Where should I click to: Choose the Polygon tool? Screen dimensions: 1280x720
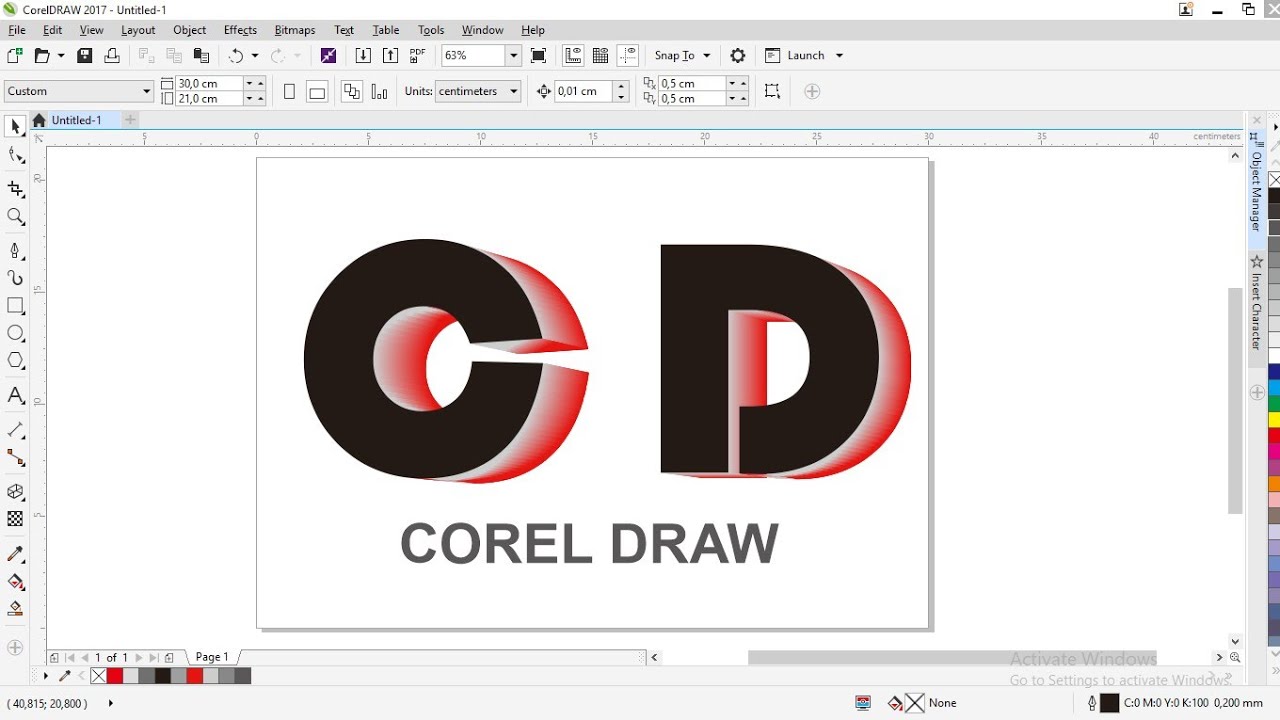15,361
